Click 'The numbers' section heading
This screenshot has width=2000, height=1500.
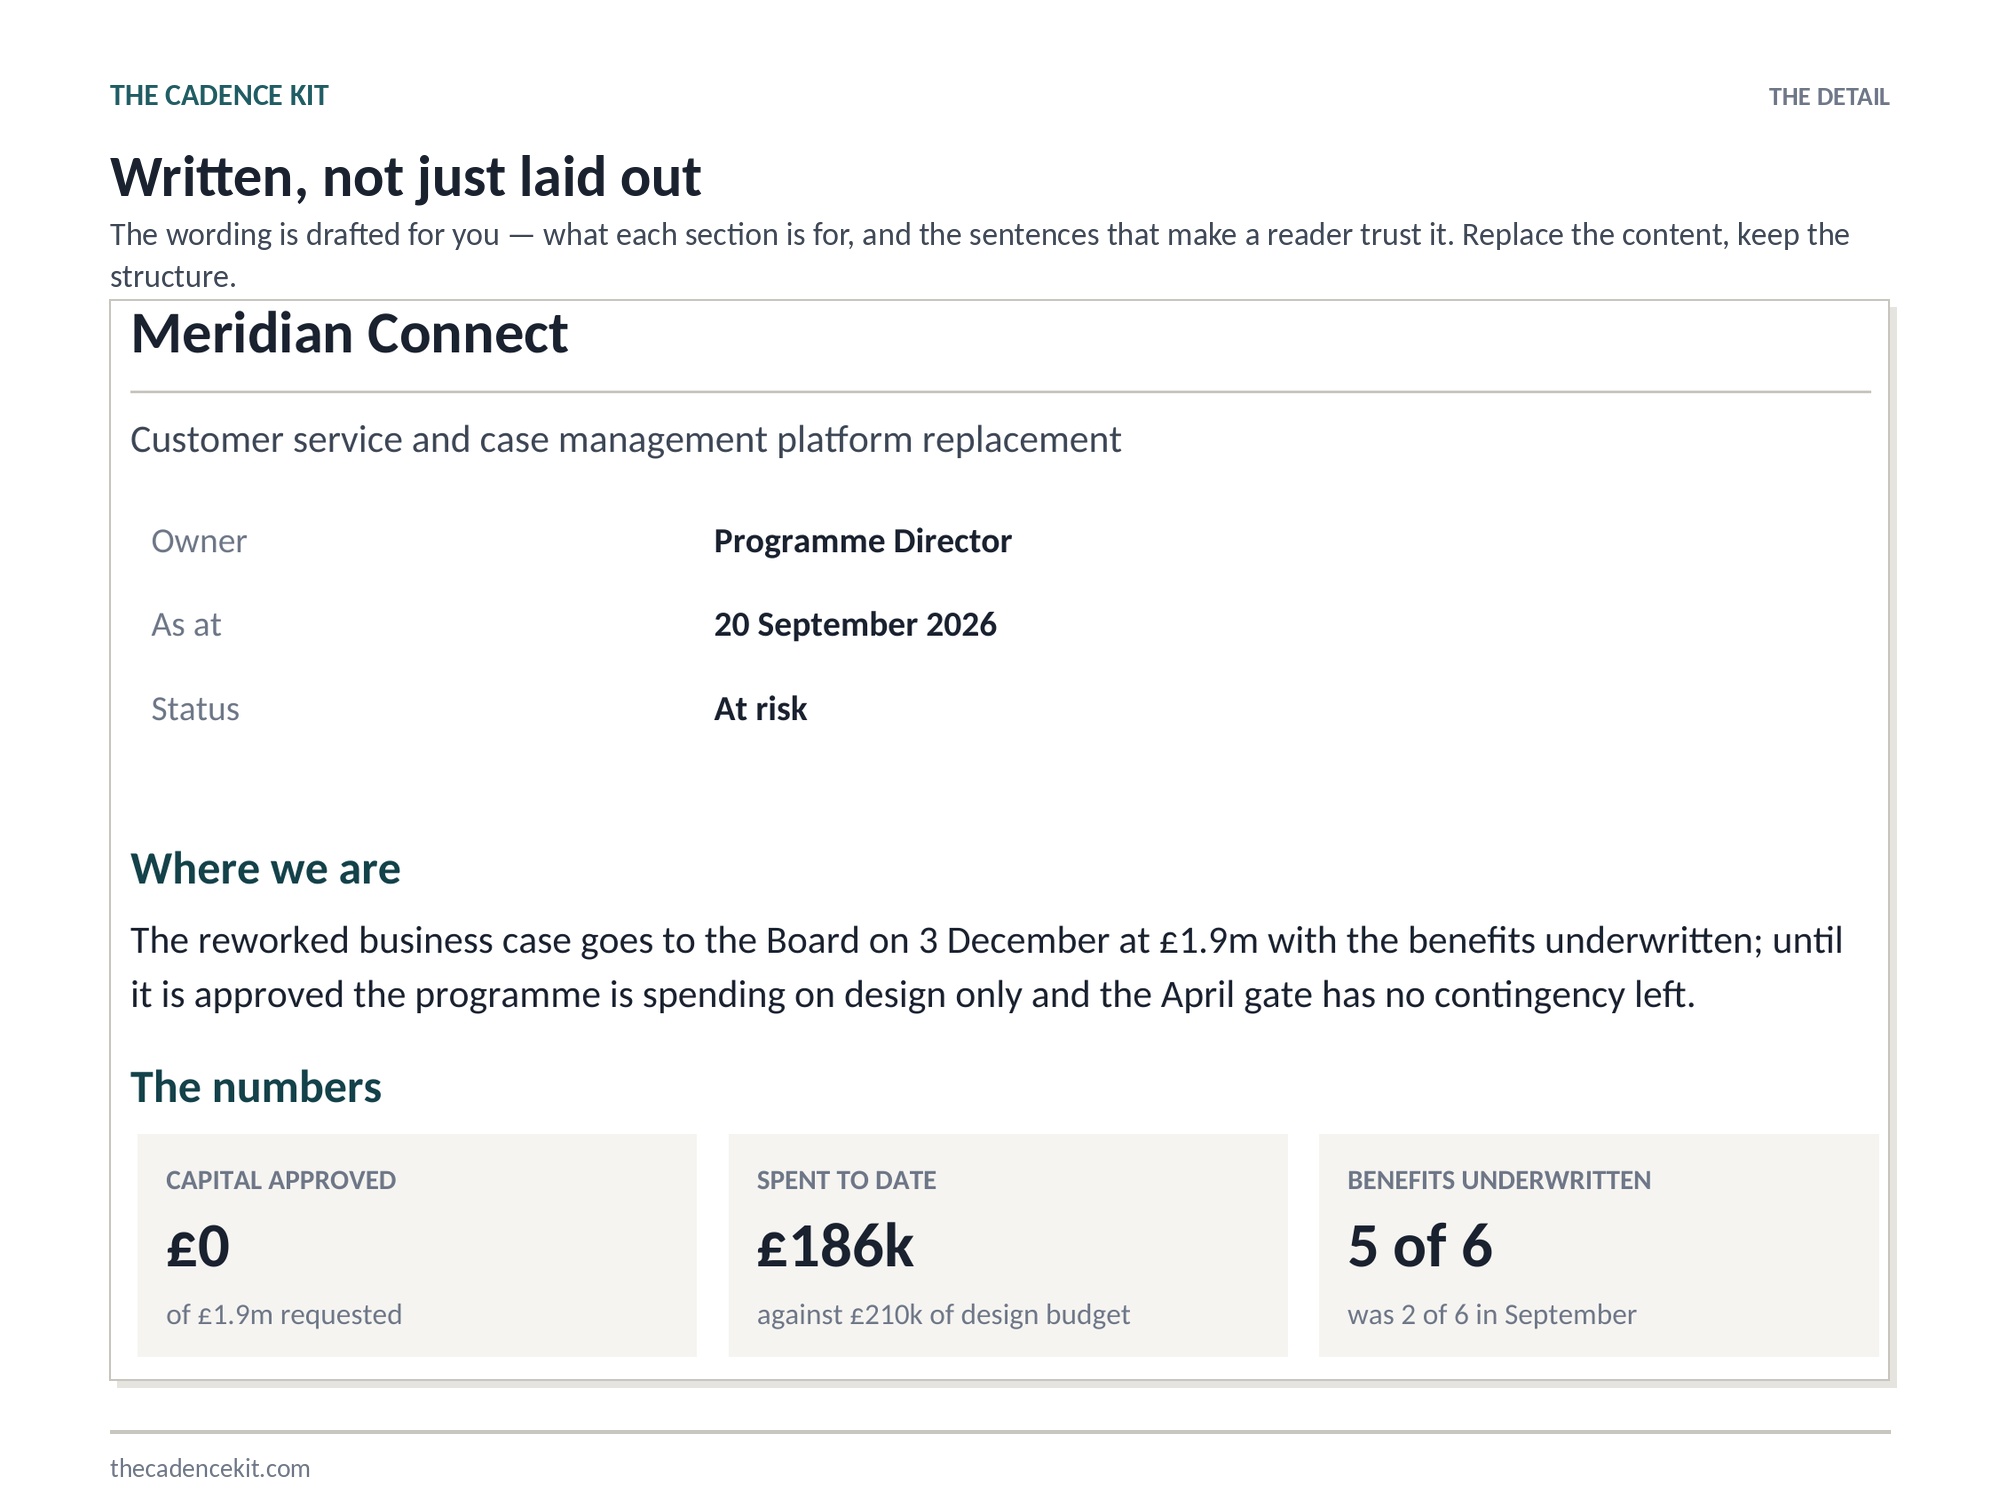click(256, 1087)
